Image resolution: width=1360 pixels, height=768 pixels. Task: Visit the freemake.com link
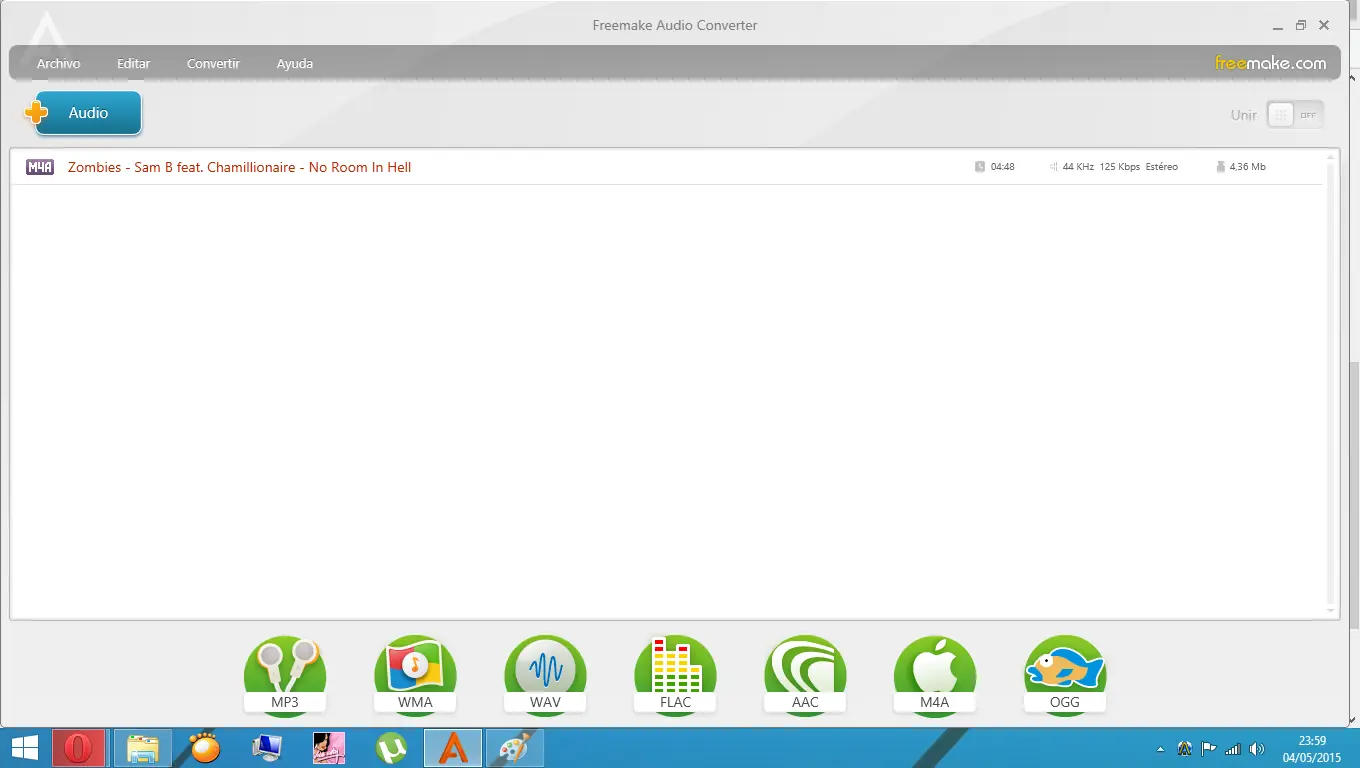1270,63
